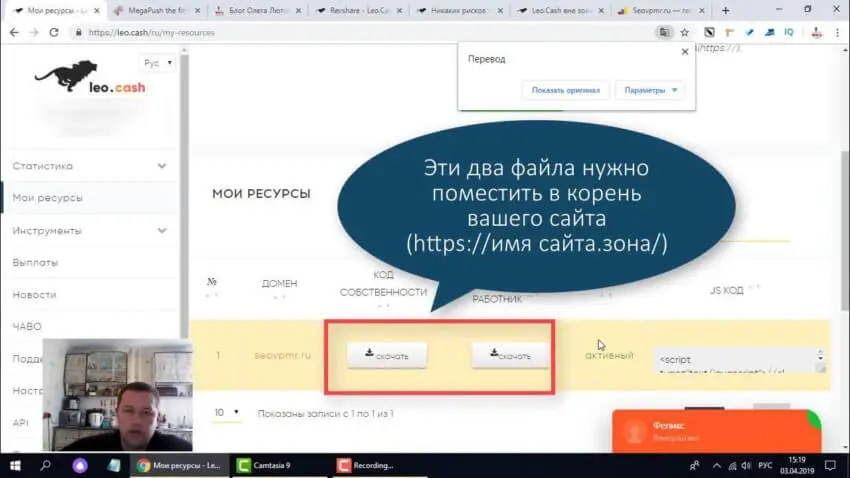Click the seovpmr.ru domain link
Image resolution: width=850 pixels, height=478 pixels.
click(283, 355)
